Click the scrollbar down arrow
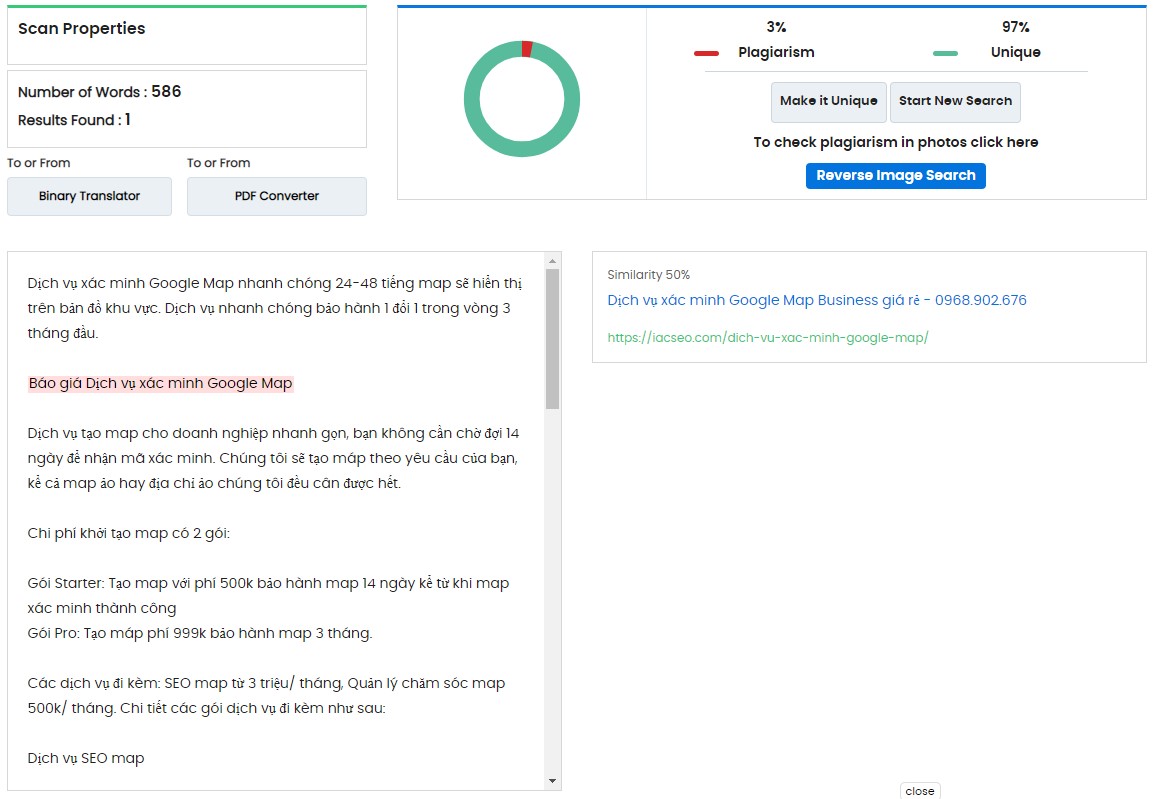 pyautogui.click(x=552, y=780)
